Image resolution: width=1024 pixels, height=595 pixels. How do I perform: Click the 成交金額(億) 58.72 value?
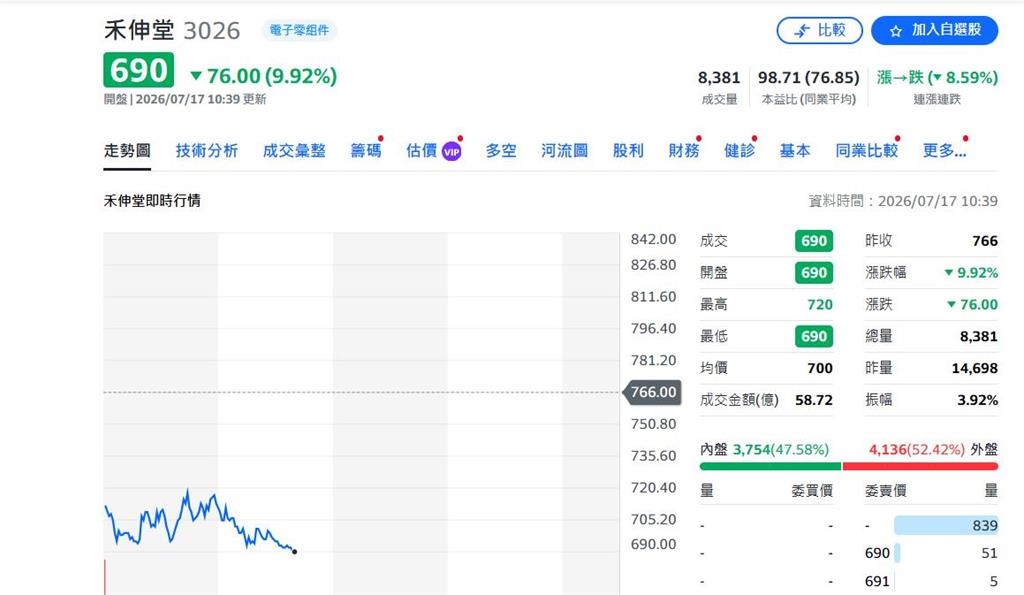pos(814,400)
